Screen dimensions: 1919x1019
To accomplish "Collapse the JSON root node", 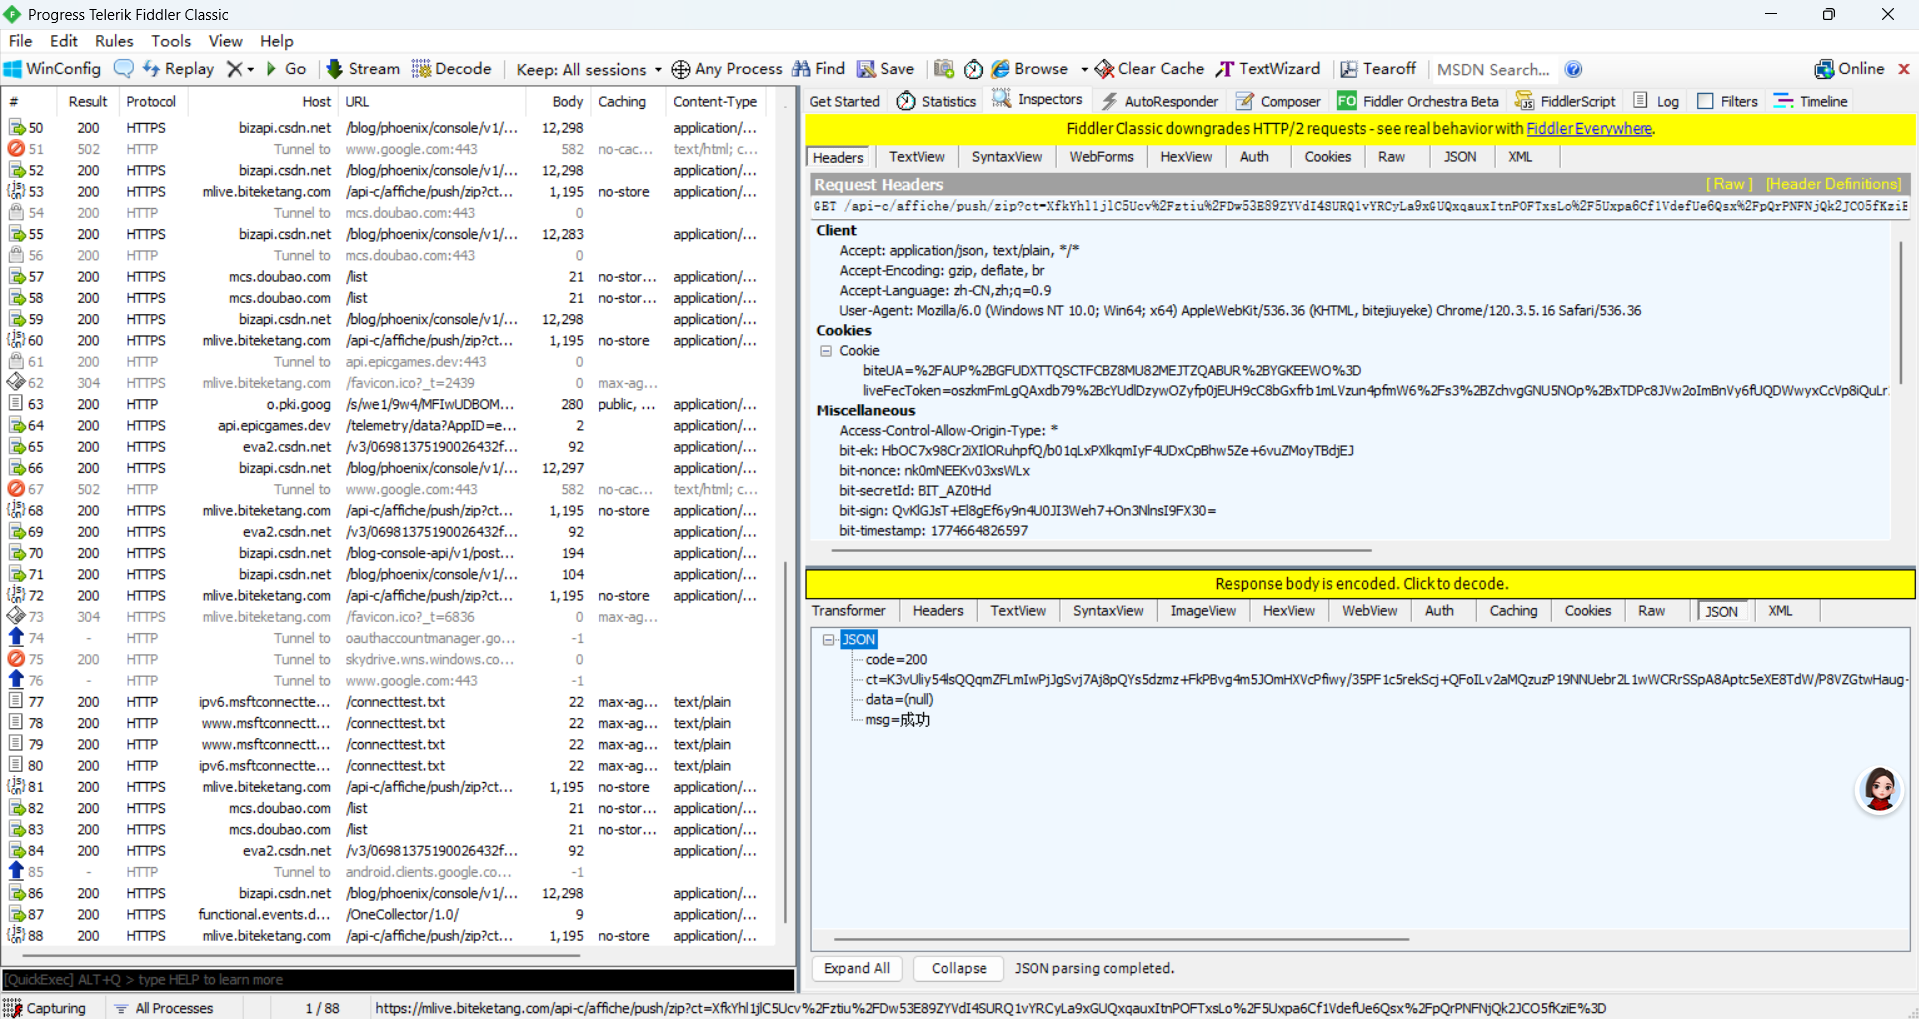I will [828, 640].
